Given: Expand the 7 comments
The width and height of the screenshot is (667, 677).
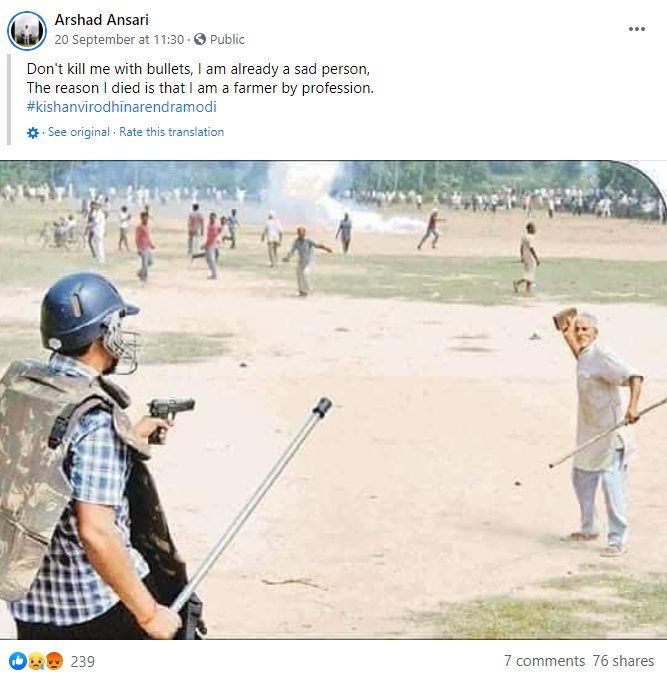Looking at the screenshot, I should [544, 661].
